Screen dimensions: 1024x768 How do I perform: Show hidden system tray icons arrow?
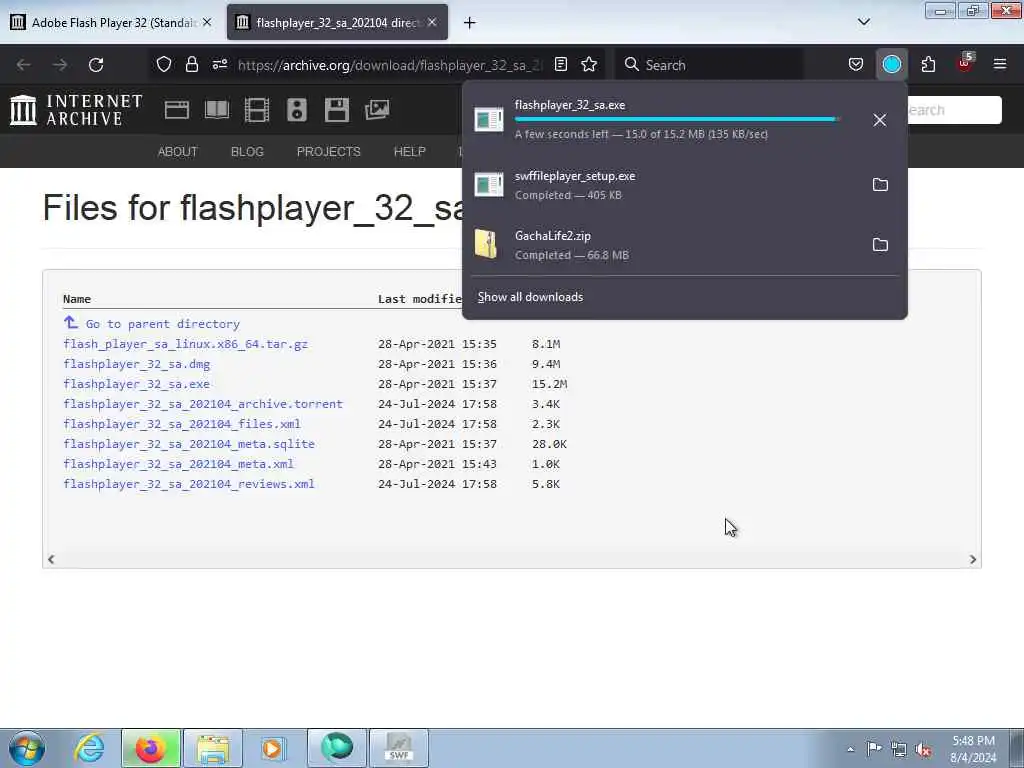pos(850,749)
